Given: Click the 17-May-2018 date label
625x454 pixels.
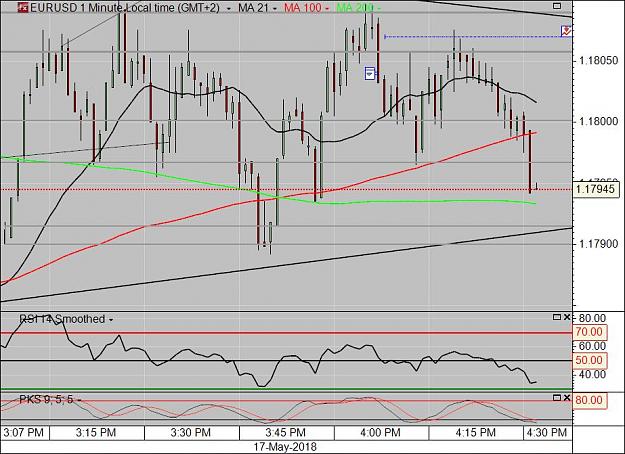Looking at the screenshot, I should tap(285, 447).
